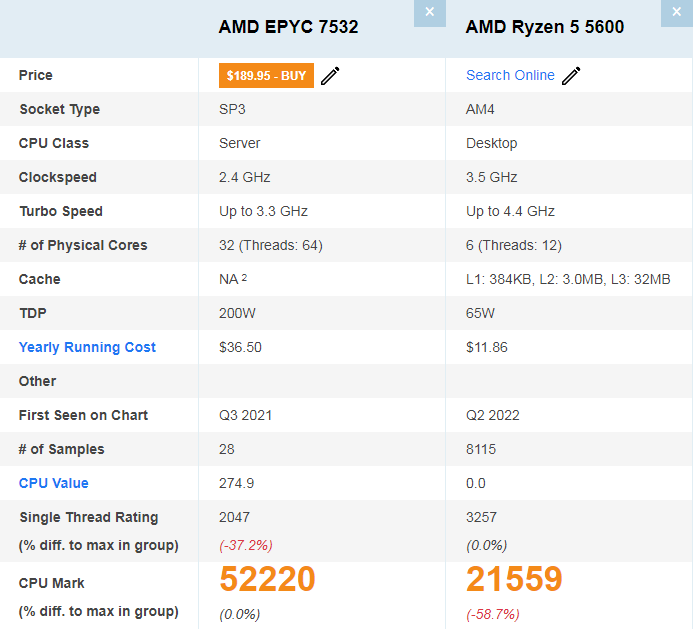
Task: Click the Cache row label
Action: [x=39, y=279]
